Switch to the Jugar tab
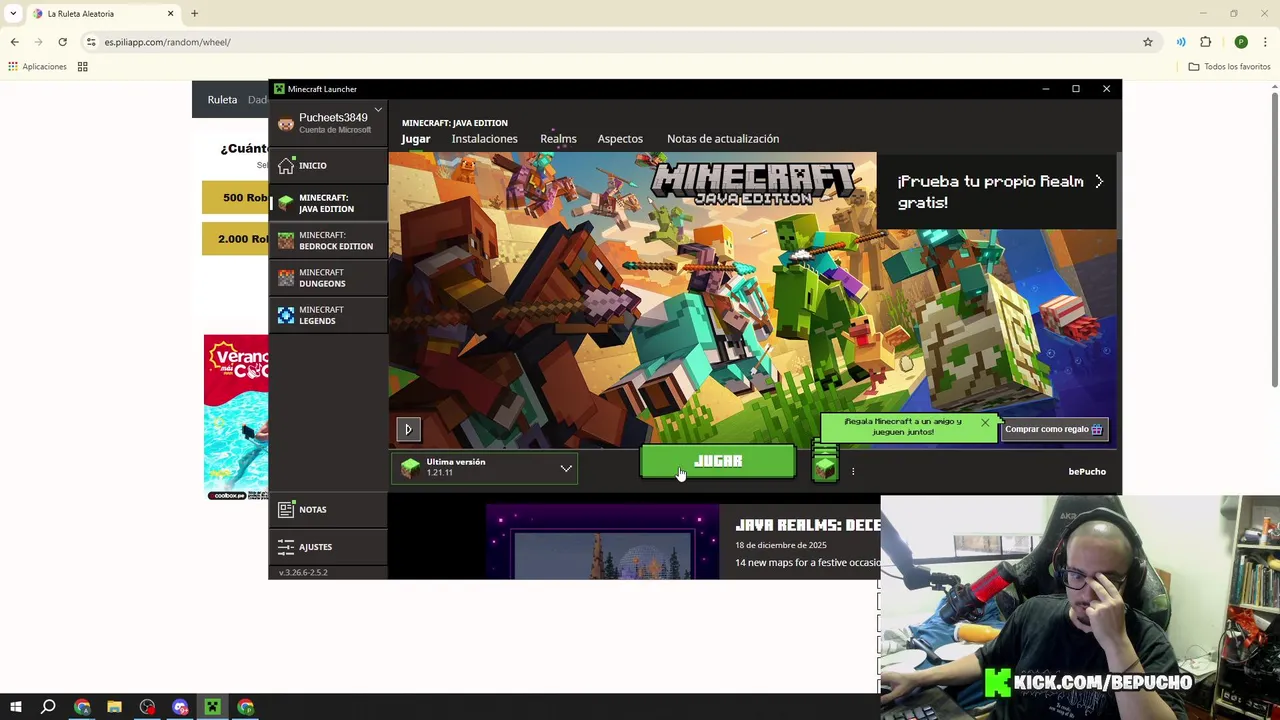This screenshot has height=720, width=1280. [416, 139]
